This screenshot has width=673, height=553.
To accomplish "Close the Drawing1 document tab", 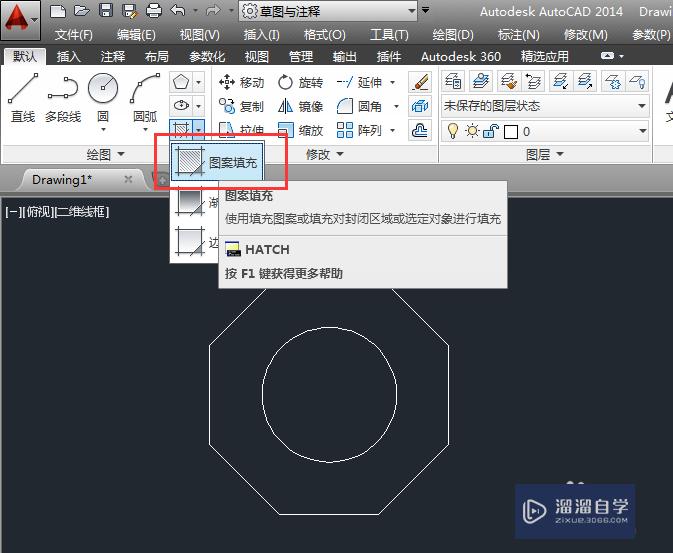I will point(128,179).
